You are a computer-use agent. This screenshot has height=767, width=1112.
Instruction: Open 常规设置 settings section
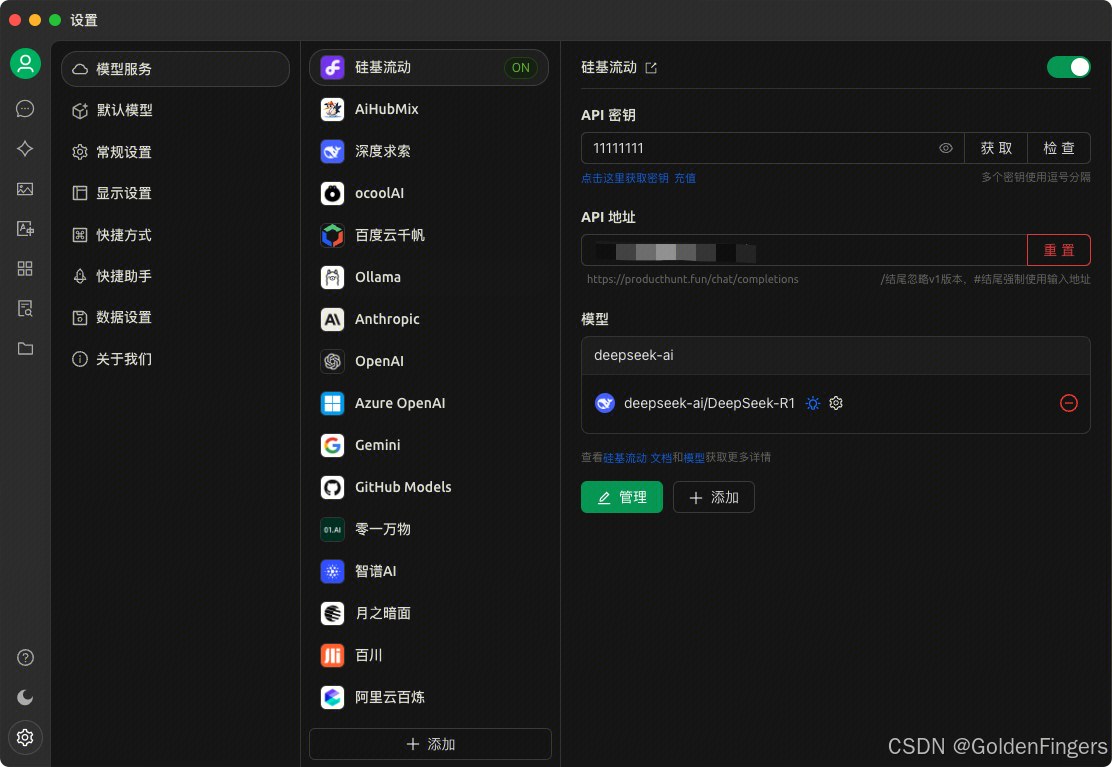(x=175, y=152)
